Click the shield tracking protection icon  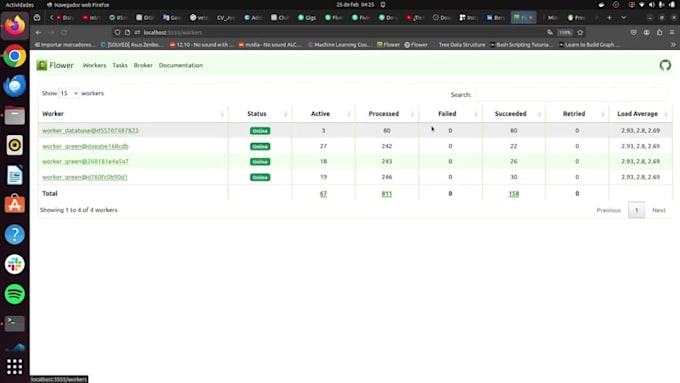click(x=117, y=33)
